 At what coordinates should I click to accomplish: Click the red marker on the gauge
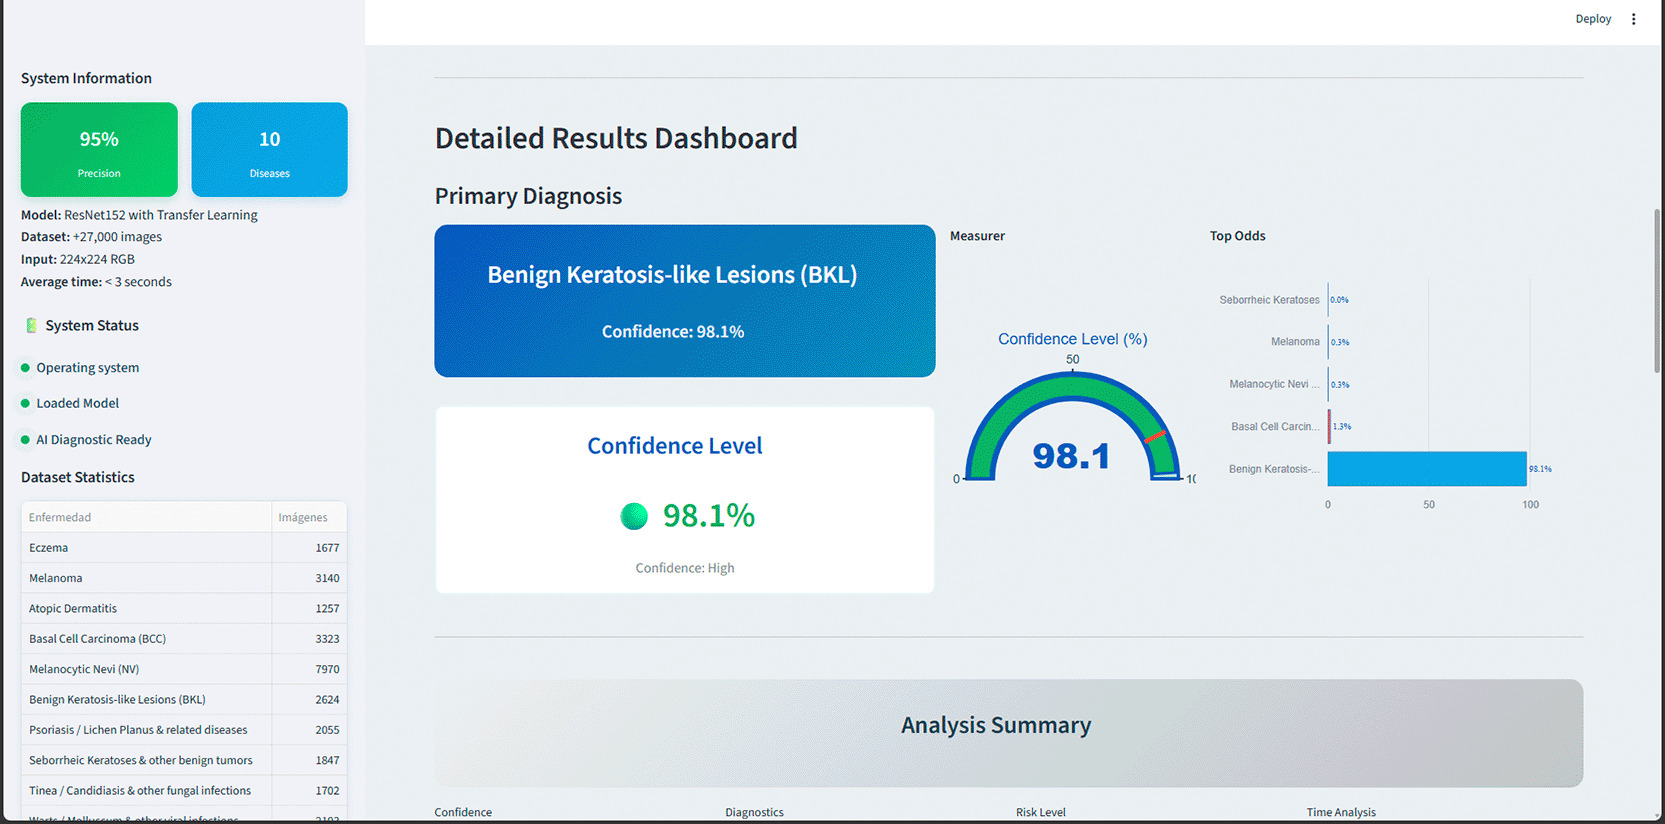tap(1155, 436)
